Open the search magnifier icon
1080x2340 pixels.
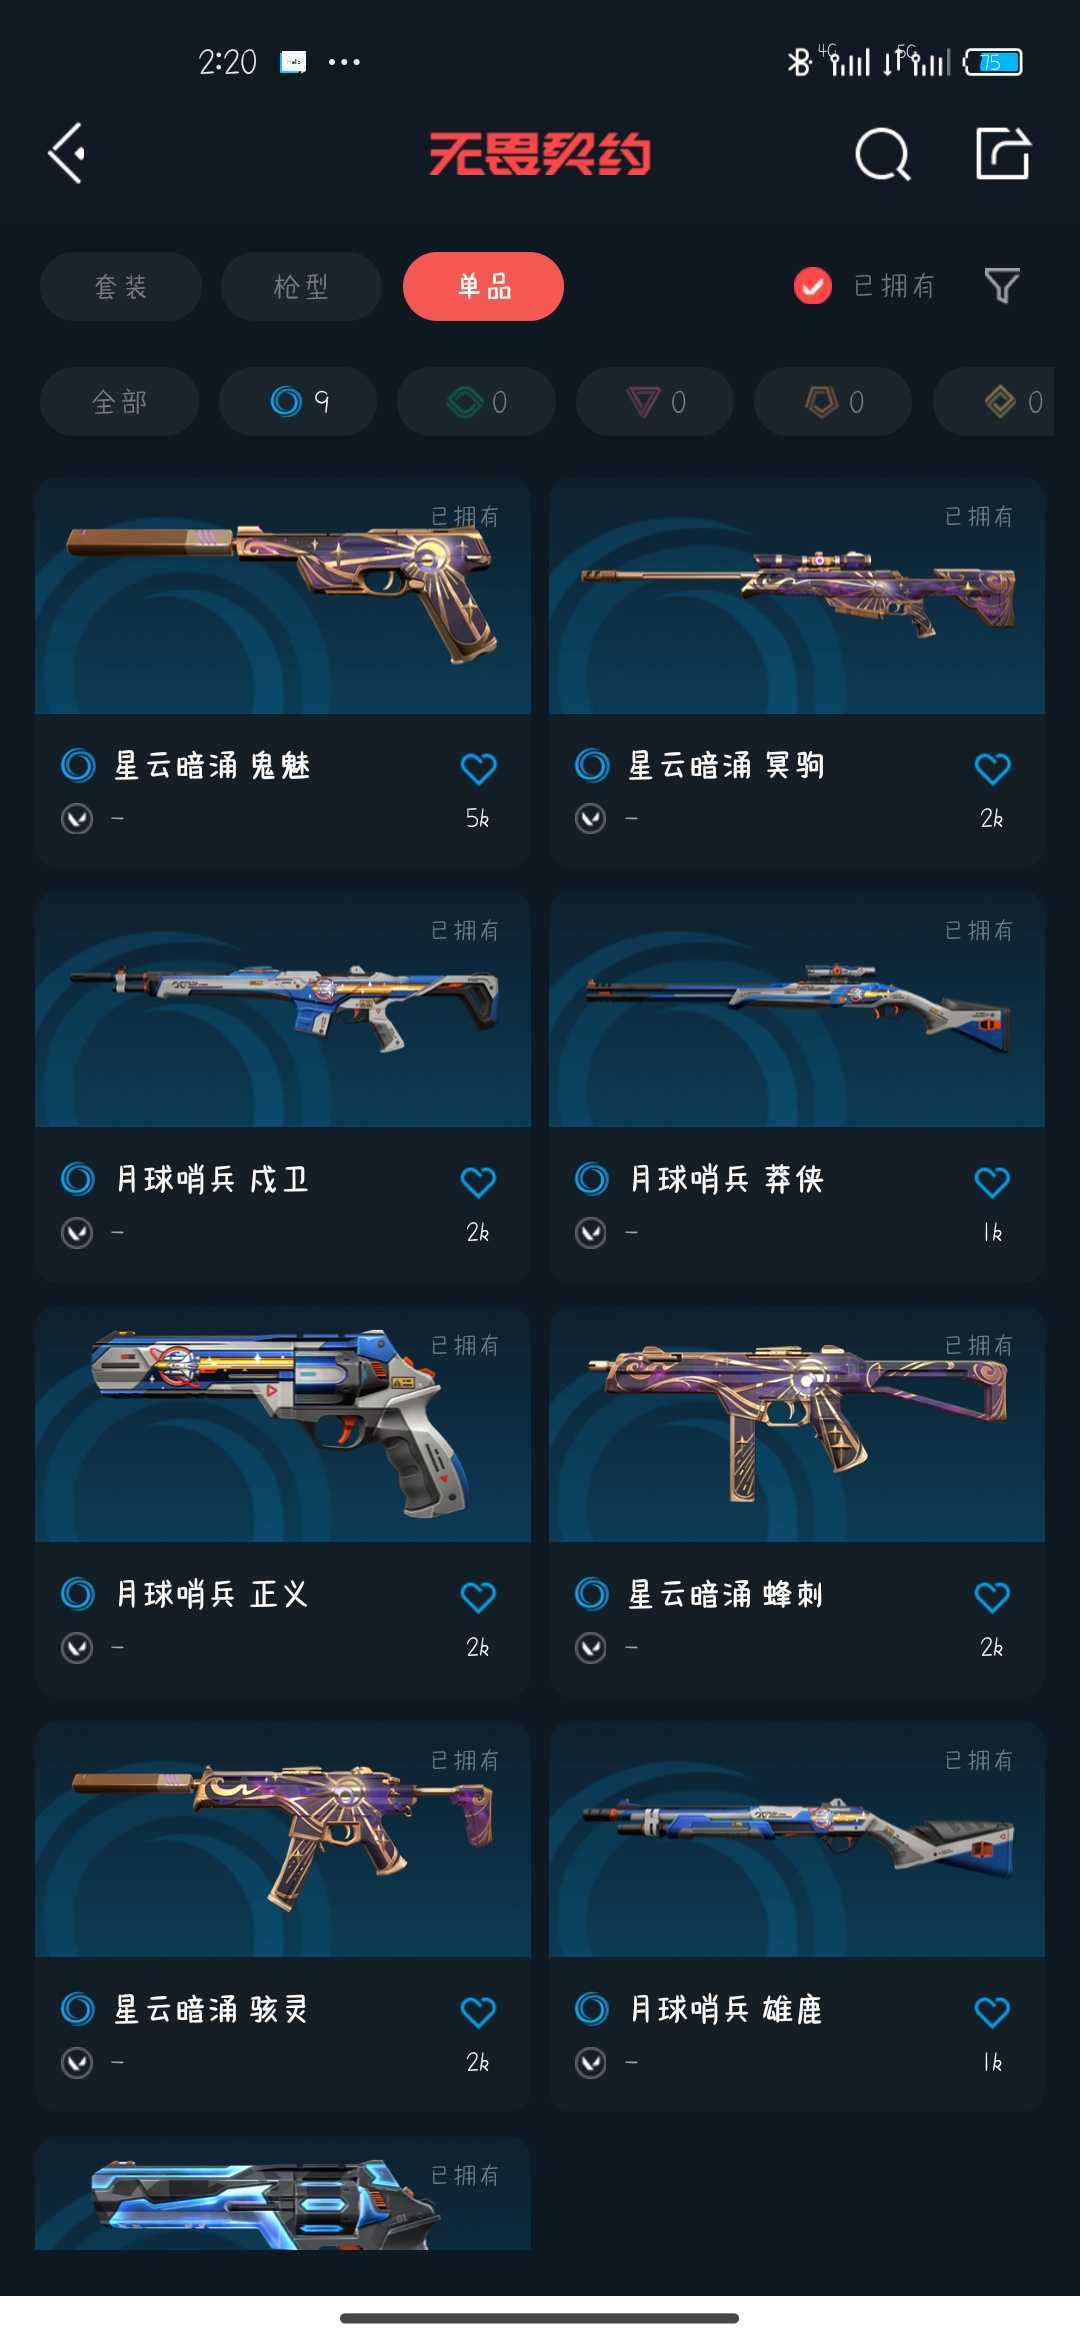(x=883, y=154)
